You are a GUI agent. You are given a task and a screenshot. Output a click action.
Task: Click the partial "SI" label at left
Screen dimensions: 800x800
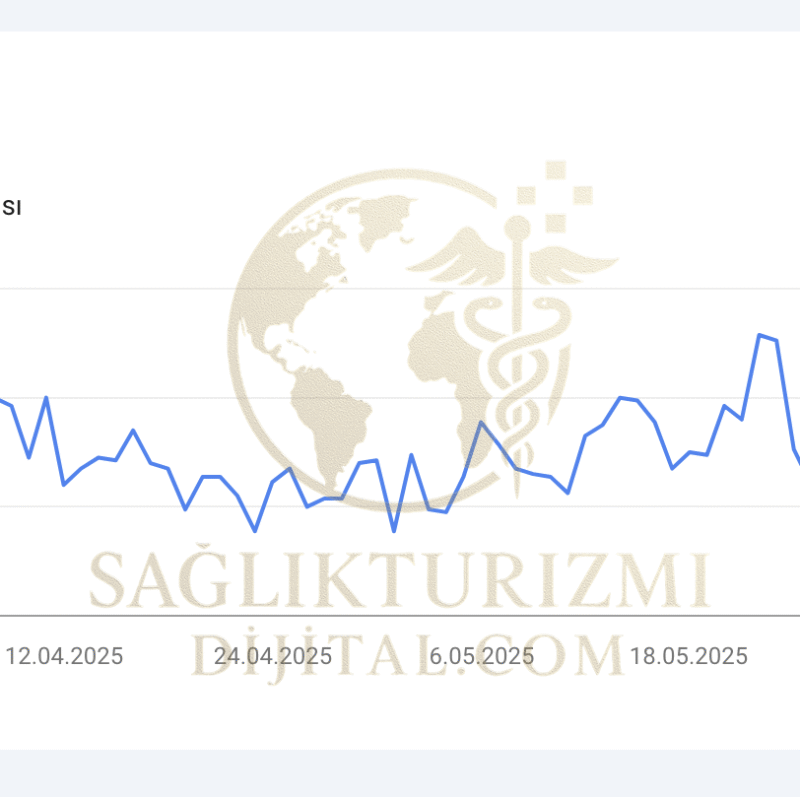pos(12,208)
